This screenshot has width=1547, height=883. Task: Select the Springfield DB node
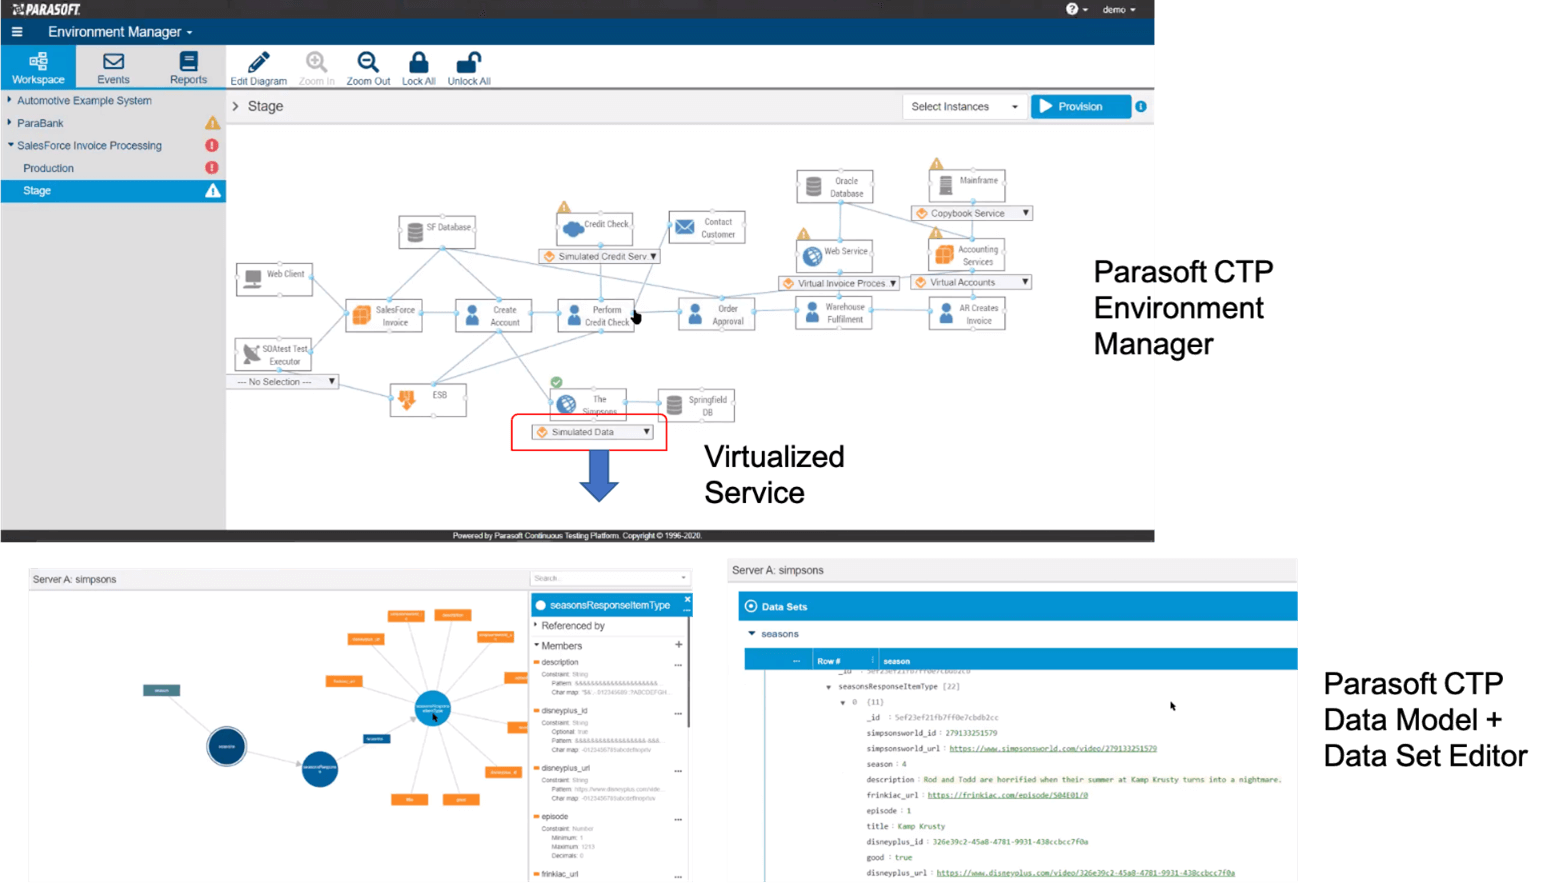[696, 405]
